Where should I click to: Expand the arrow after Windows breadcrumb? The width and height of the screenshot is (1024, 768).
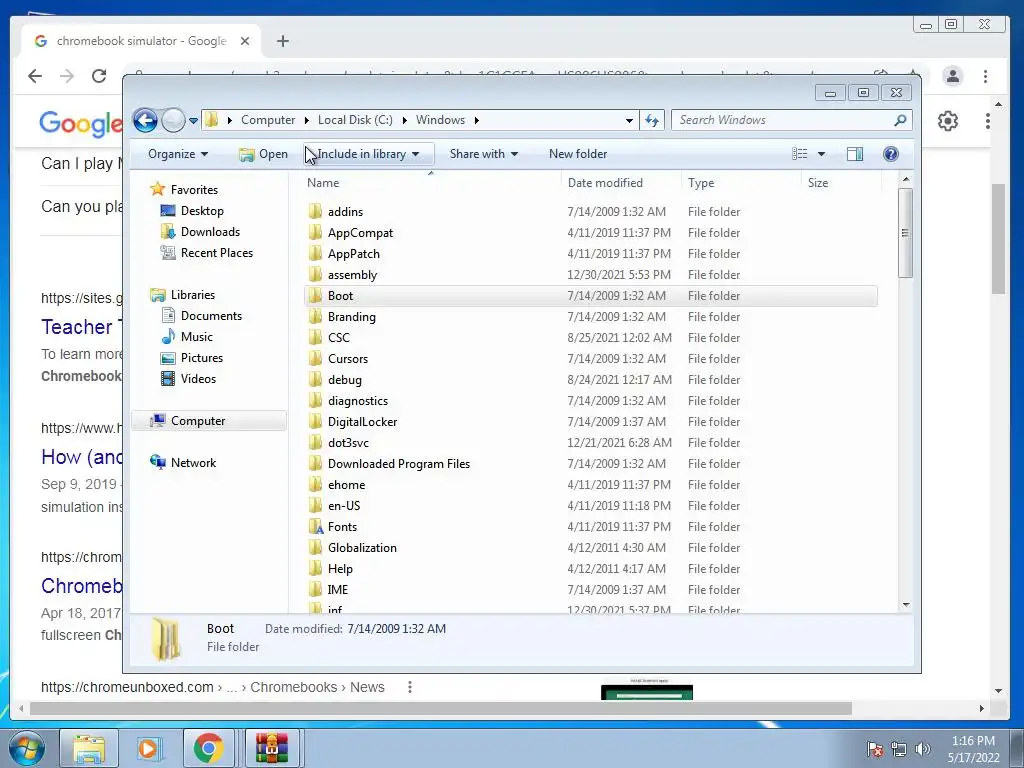tap(477, 120)
